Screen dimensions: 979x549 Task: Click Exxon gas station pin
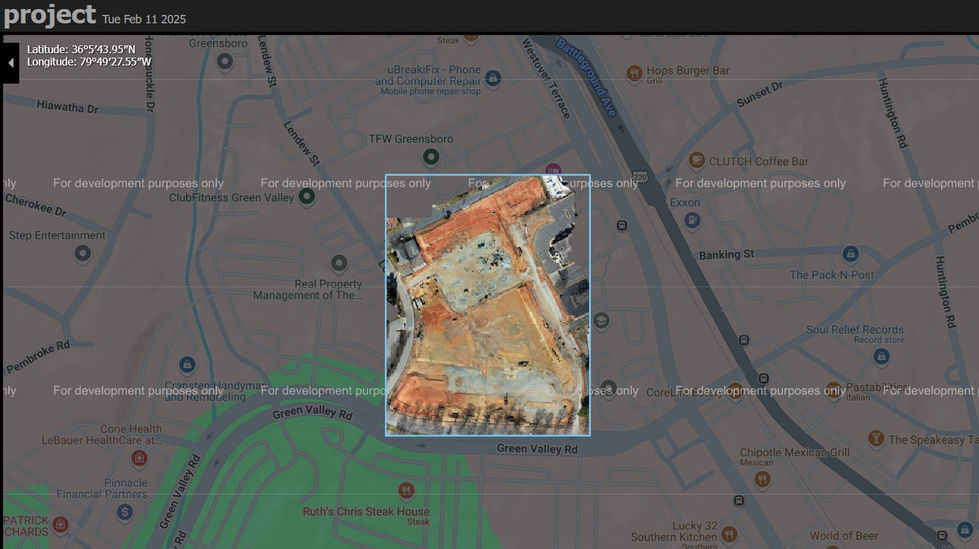coord(692,220)
